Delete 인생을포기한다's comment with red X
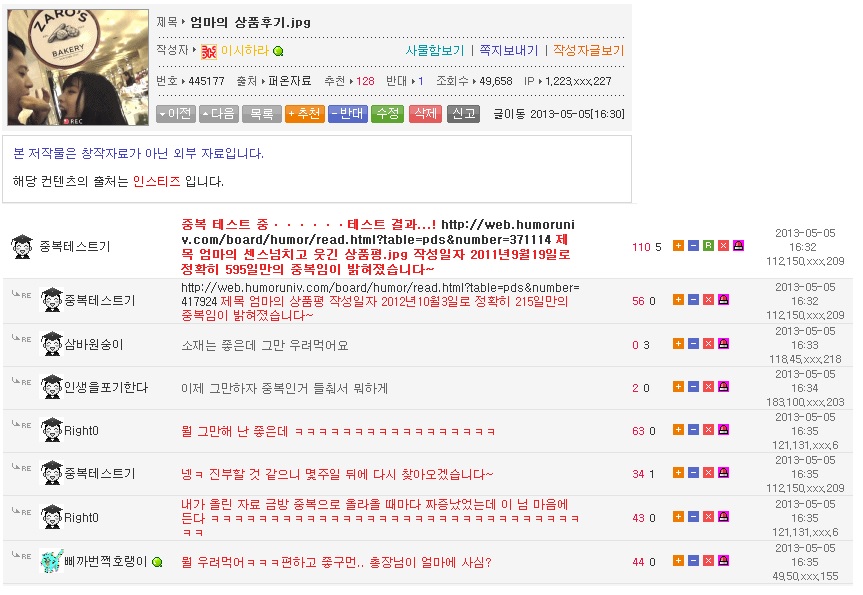 pos(708,387)
